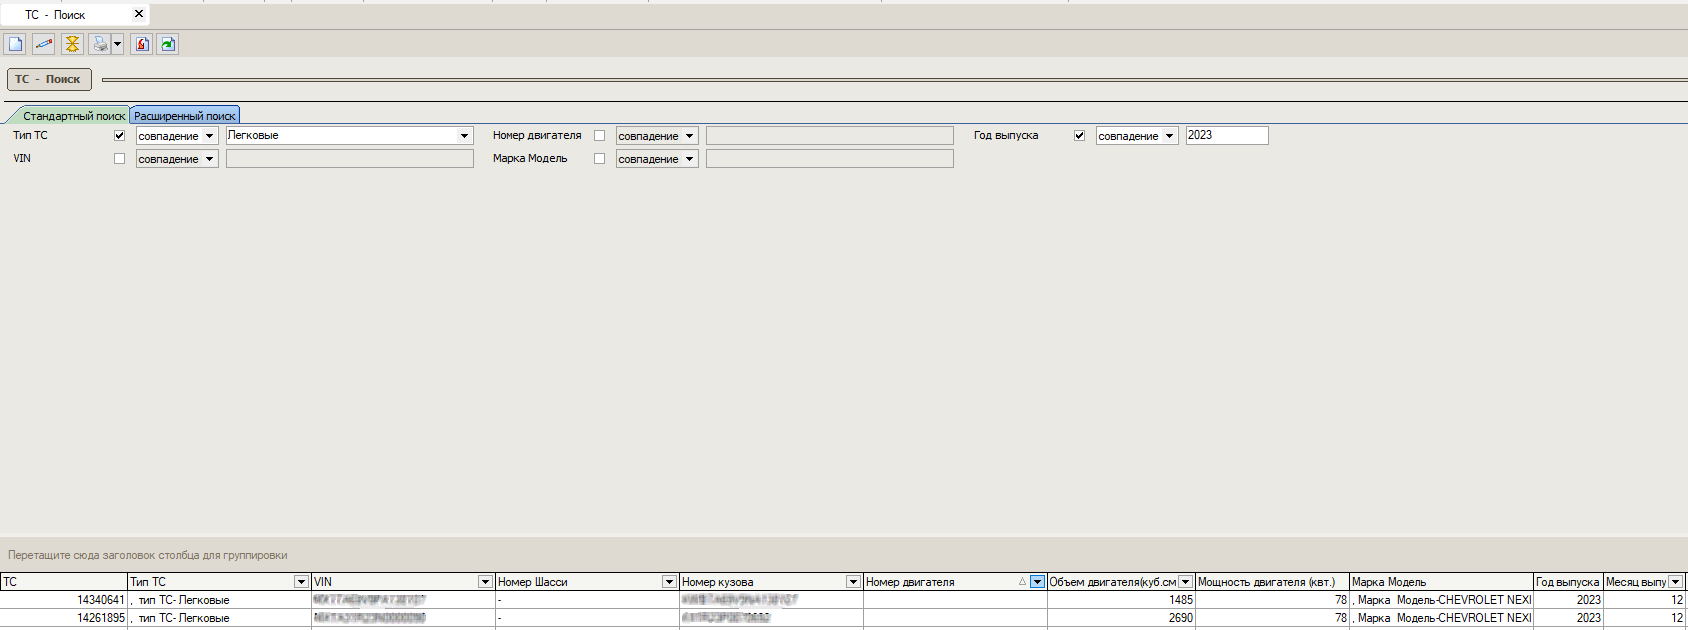Viewport: 1688px width, 630px height.
Task: Enable the VIN search checkbox
Action: (x=120, y=159)
